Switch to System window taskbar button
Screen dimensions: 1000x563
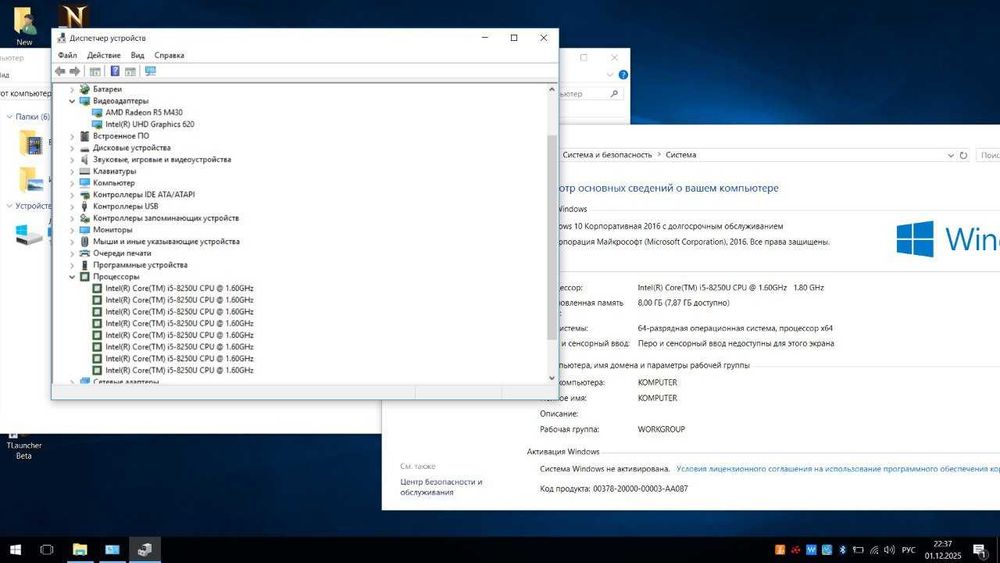click(x=112, y=550)
